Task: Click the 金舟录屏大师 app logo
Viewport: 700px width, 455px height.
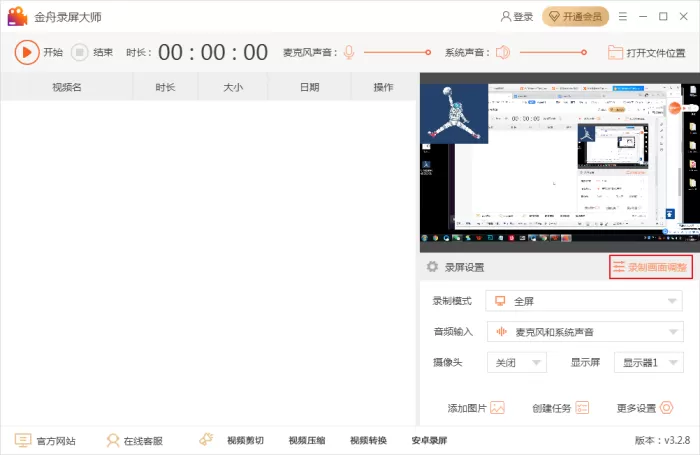Action: (17, 17)
